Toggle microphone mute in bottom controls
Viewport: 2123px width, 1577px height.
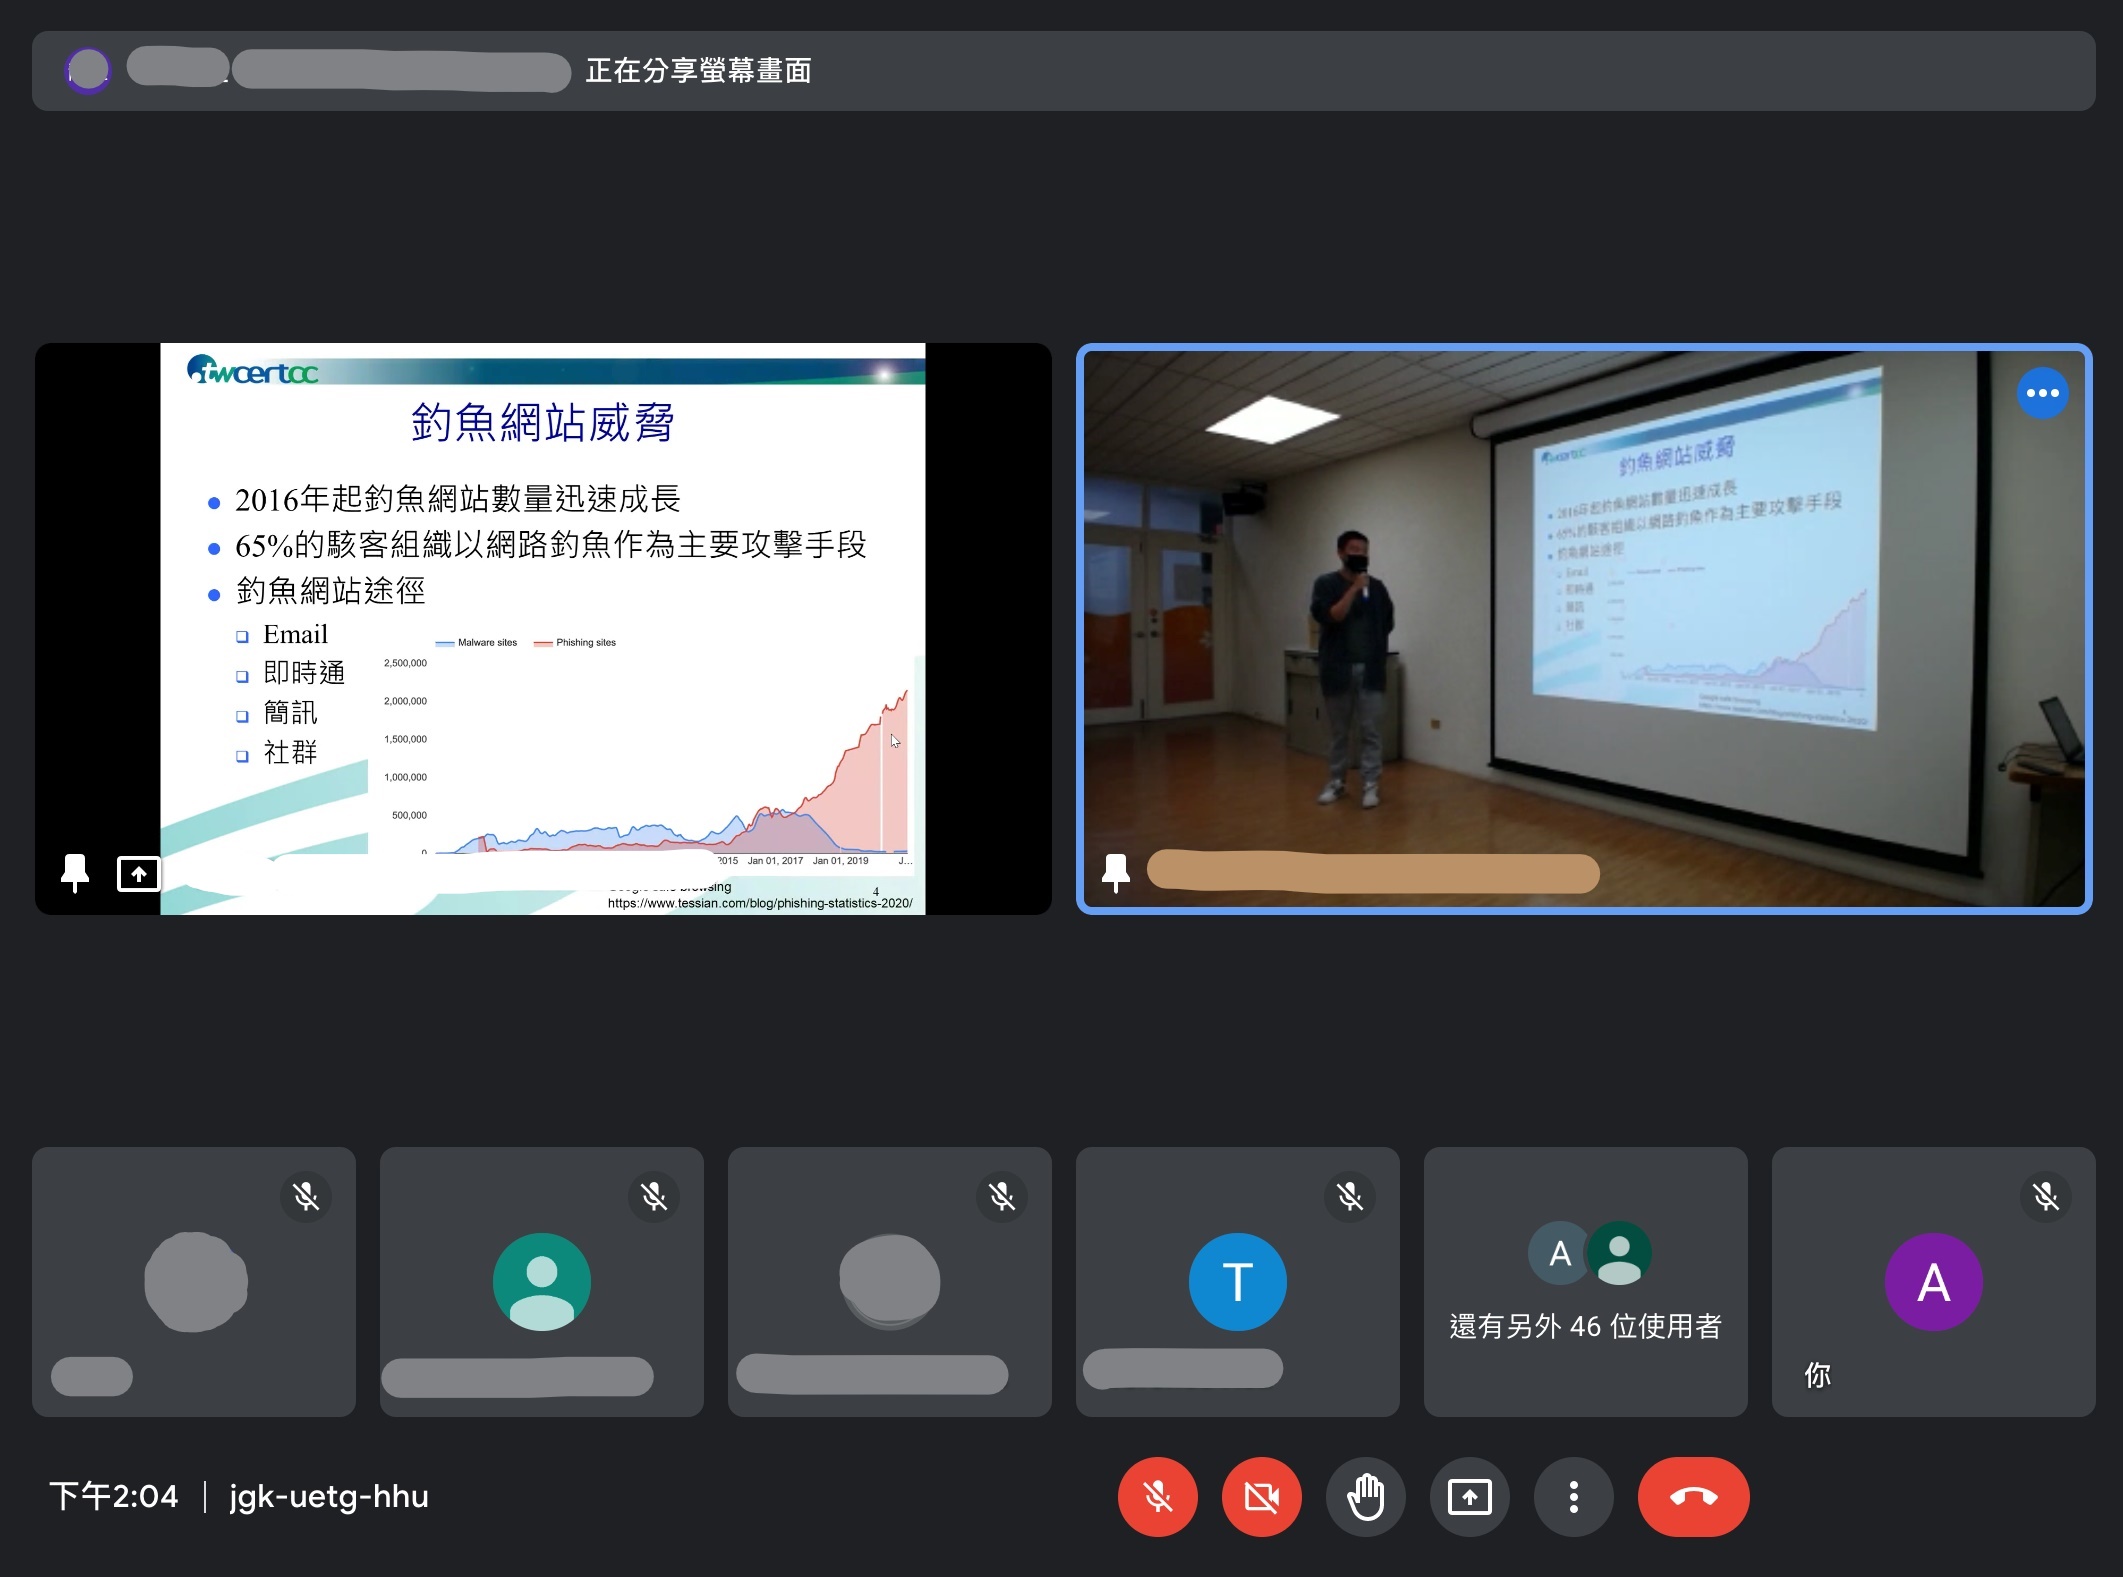[1157, 1497]
